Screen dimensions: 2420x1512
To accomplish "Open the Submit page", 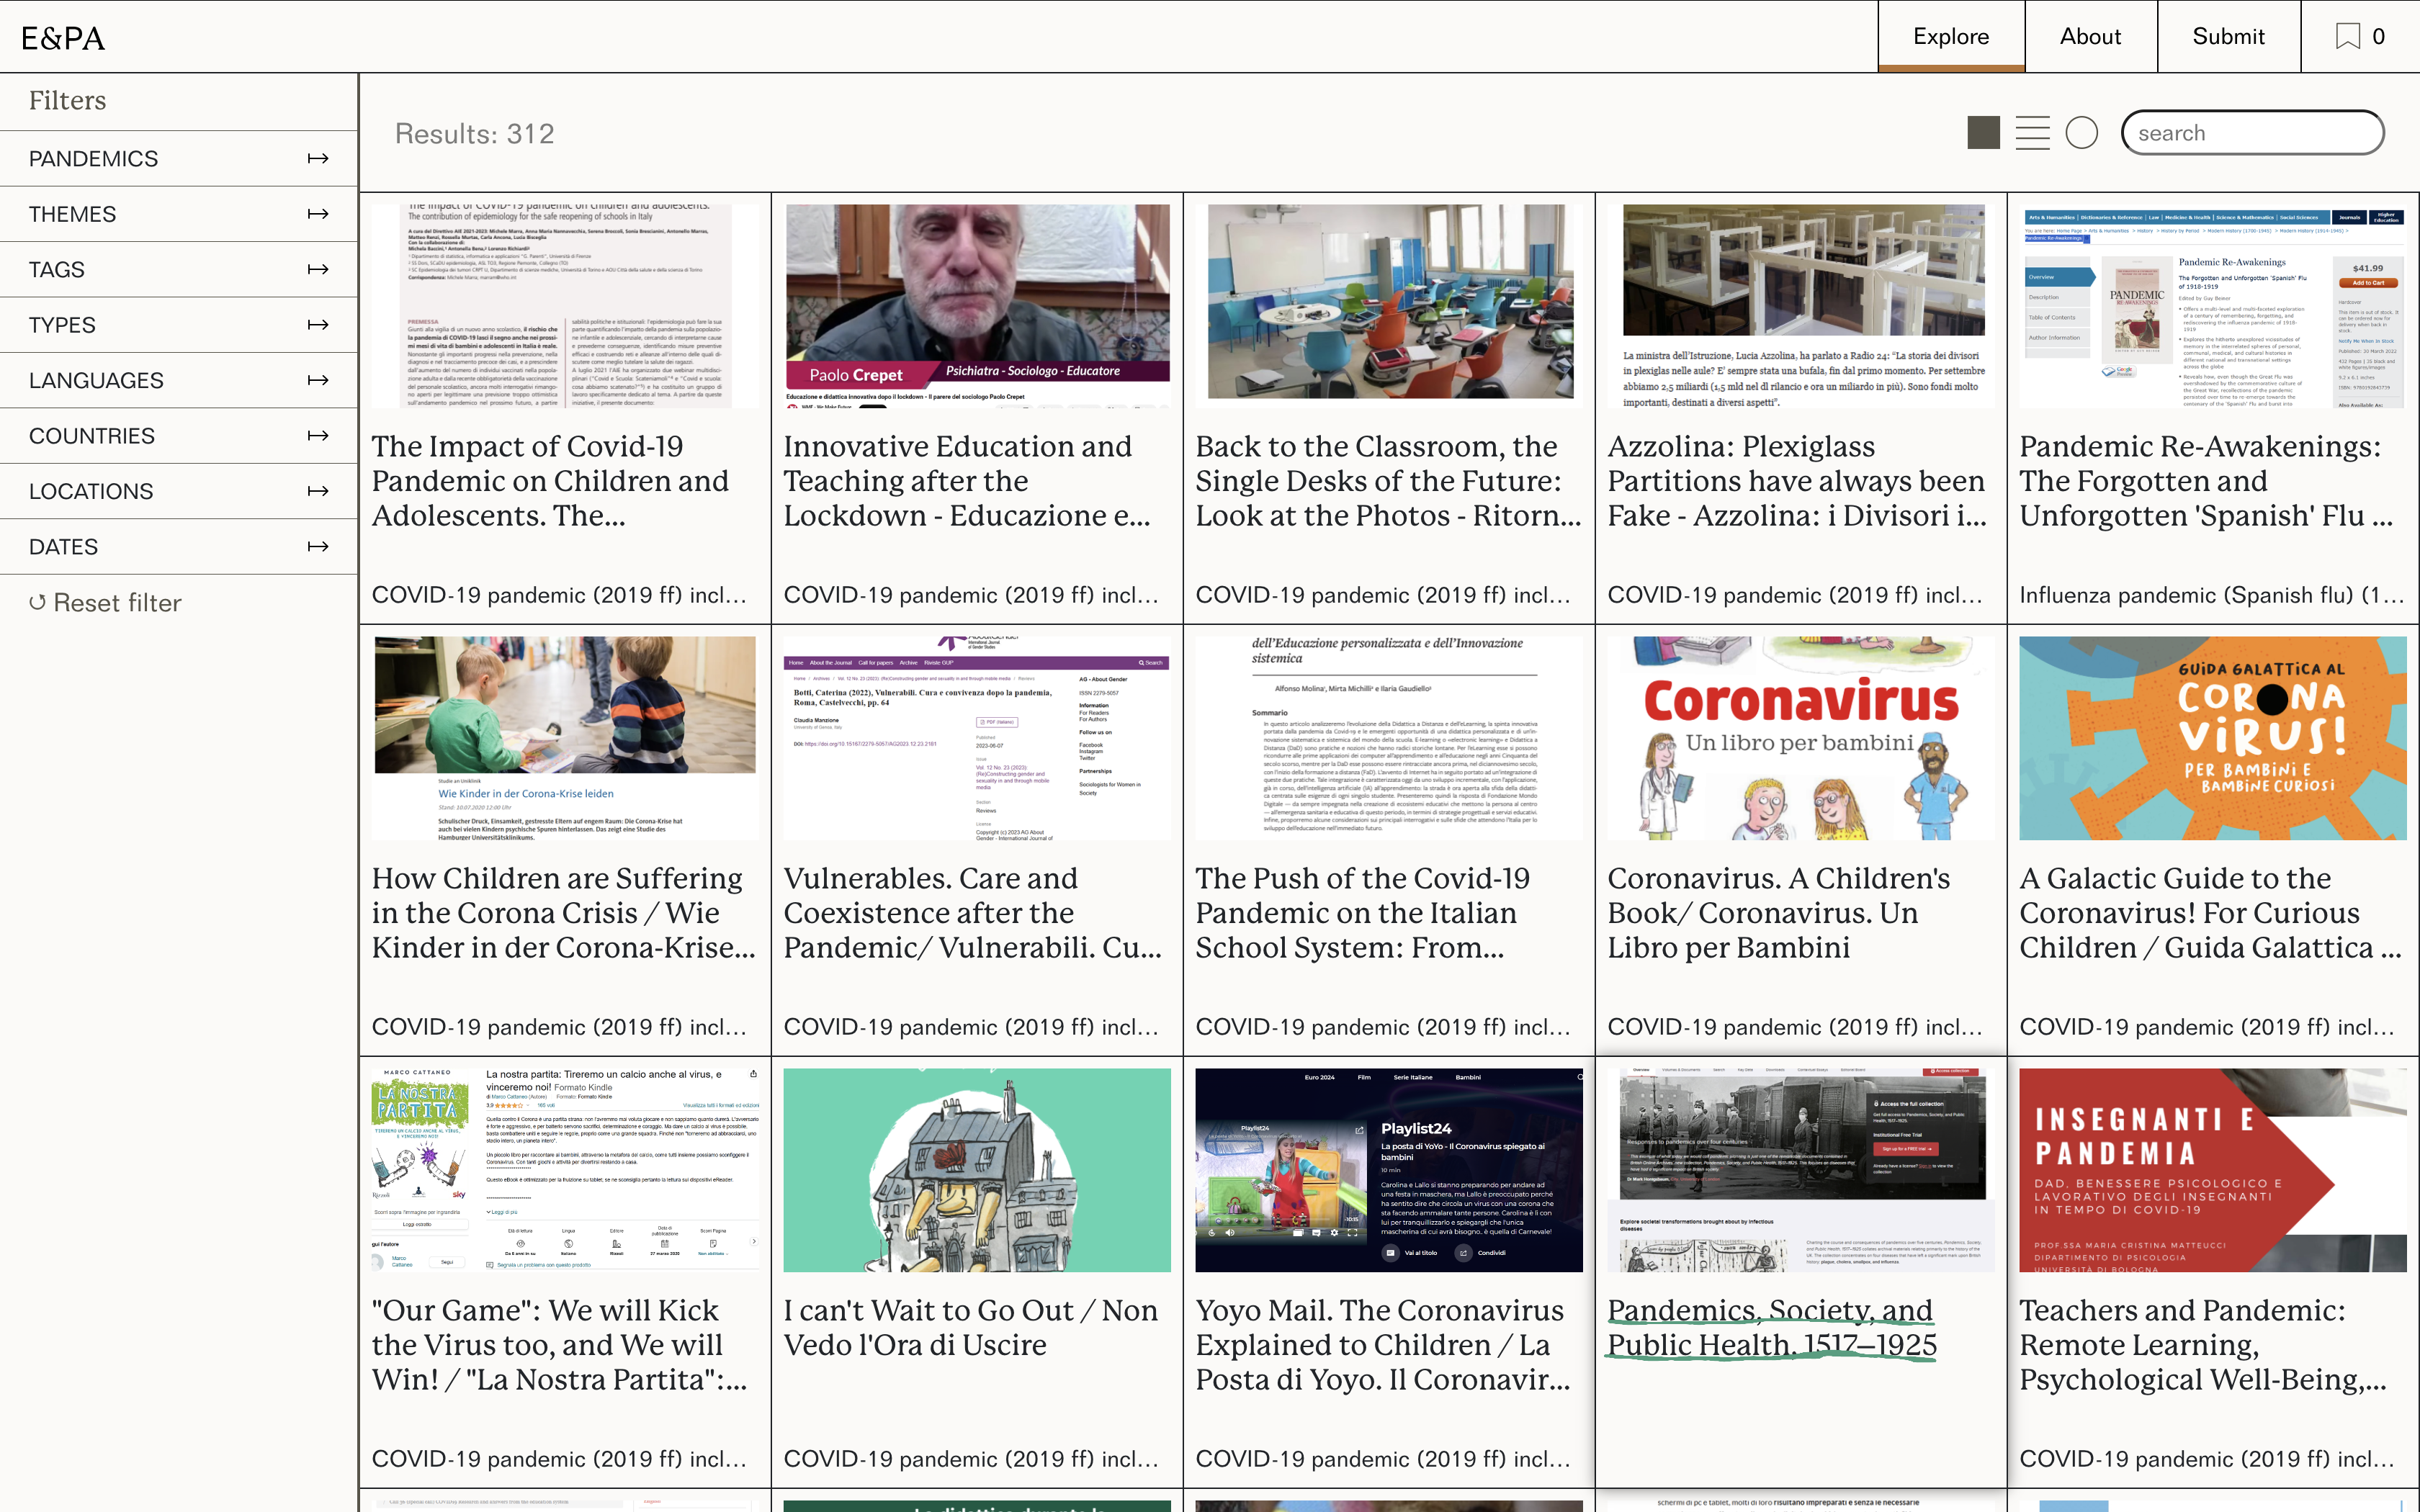I will pos(2228,37).
